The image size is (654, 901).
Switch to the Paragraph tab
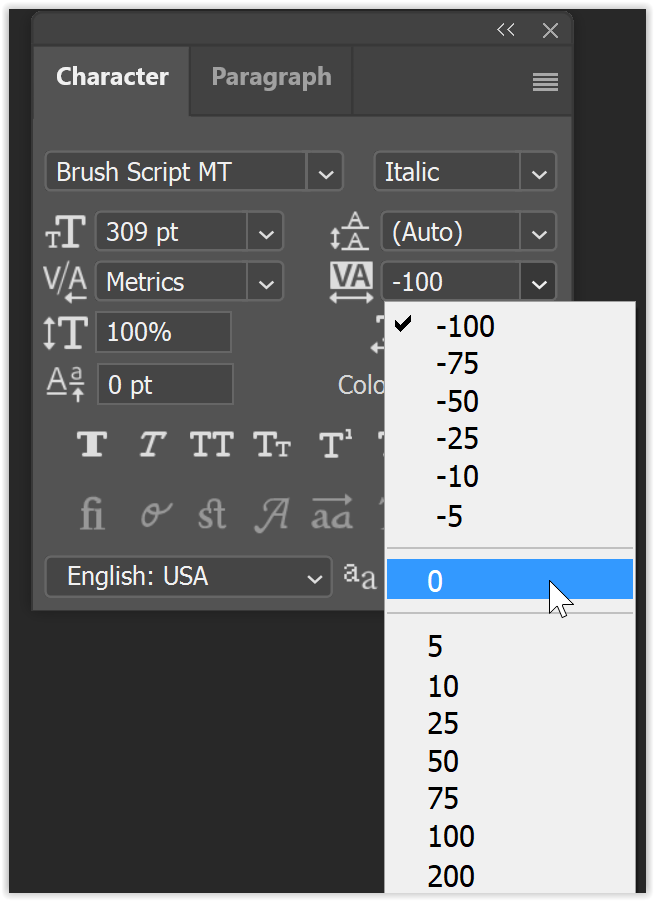pos(270,76)
